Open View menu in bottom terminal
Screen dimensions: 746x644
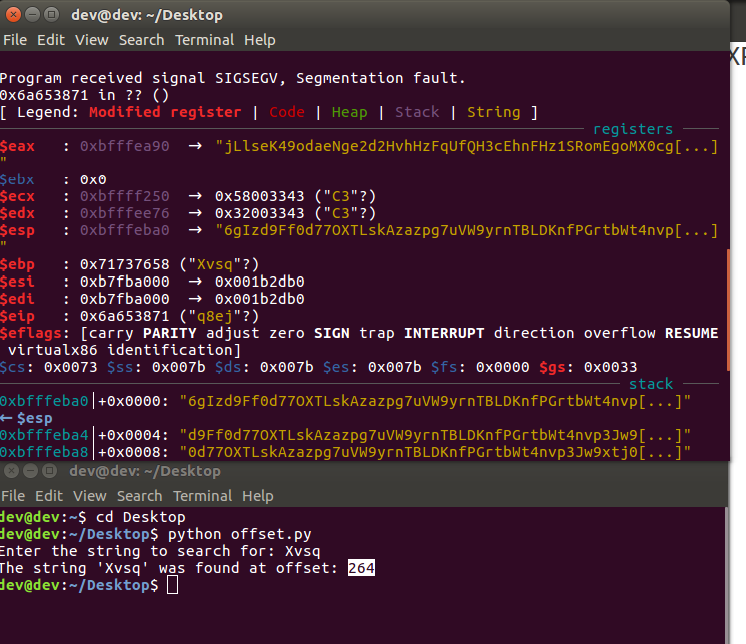point(89,496)
